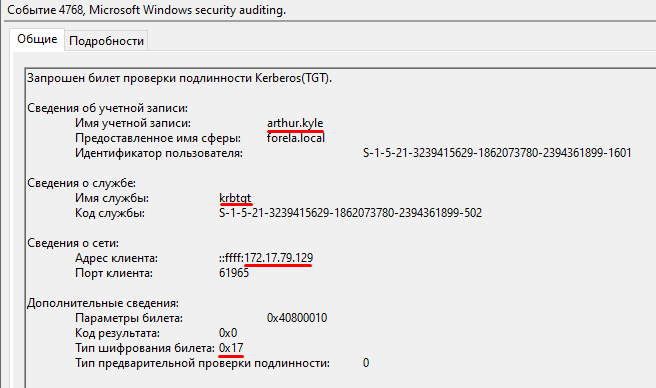This screenshot has height=388, width=656.
Task: Click the Сведения о службе heading
Action: 82,183
